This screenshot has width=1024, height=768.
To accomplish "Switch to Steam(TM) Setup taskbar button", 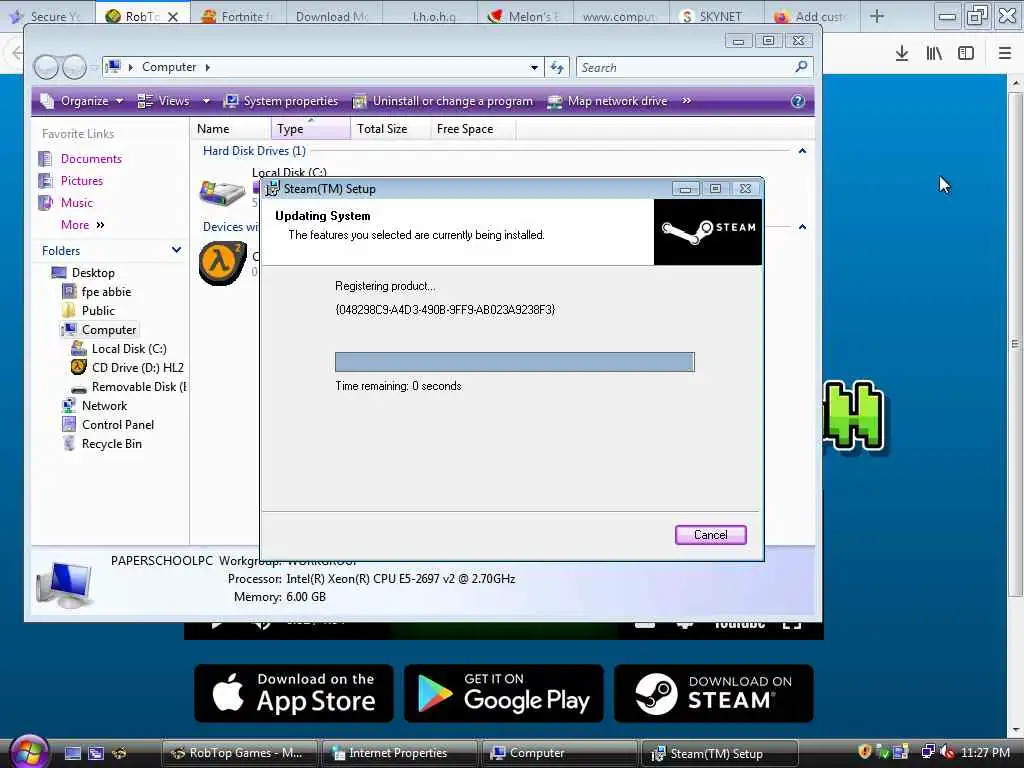I will click(x=720, y=753).
